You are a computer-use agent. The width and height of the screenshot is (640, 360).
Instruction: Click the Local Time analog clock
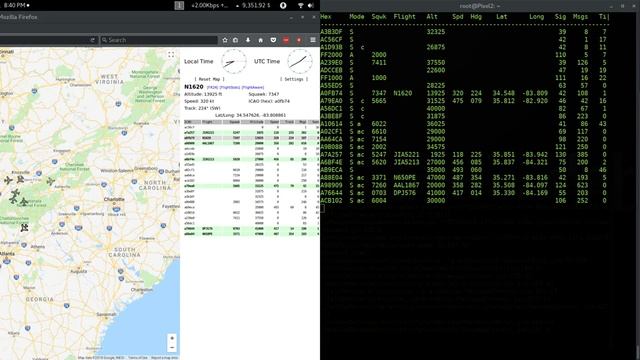[x=234, y=61]
